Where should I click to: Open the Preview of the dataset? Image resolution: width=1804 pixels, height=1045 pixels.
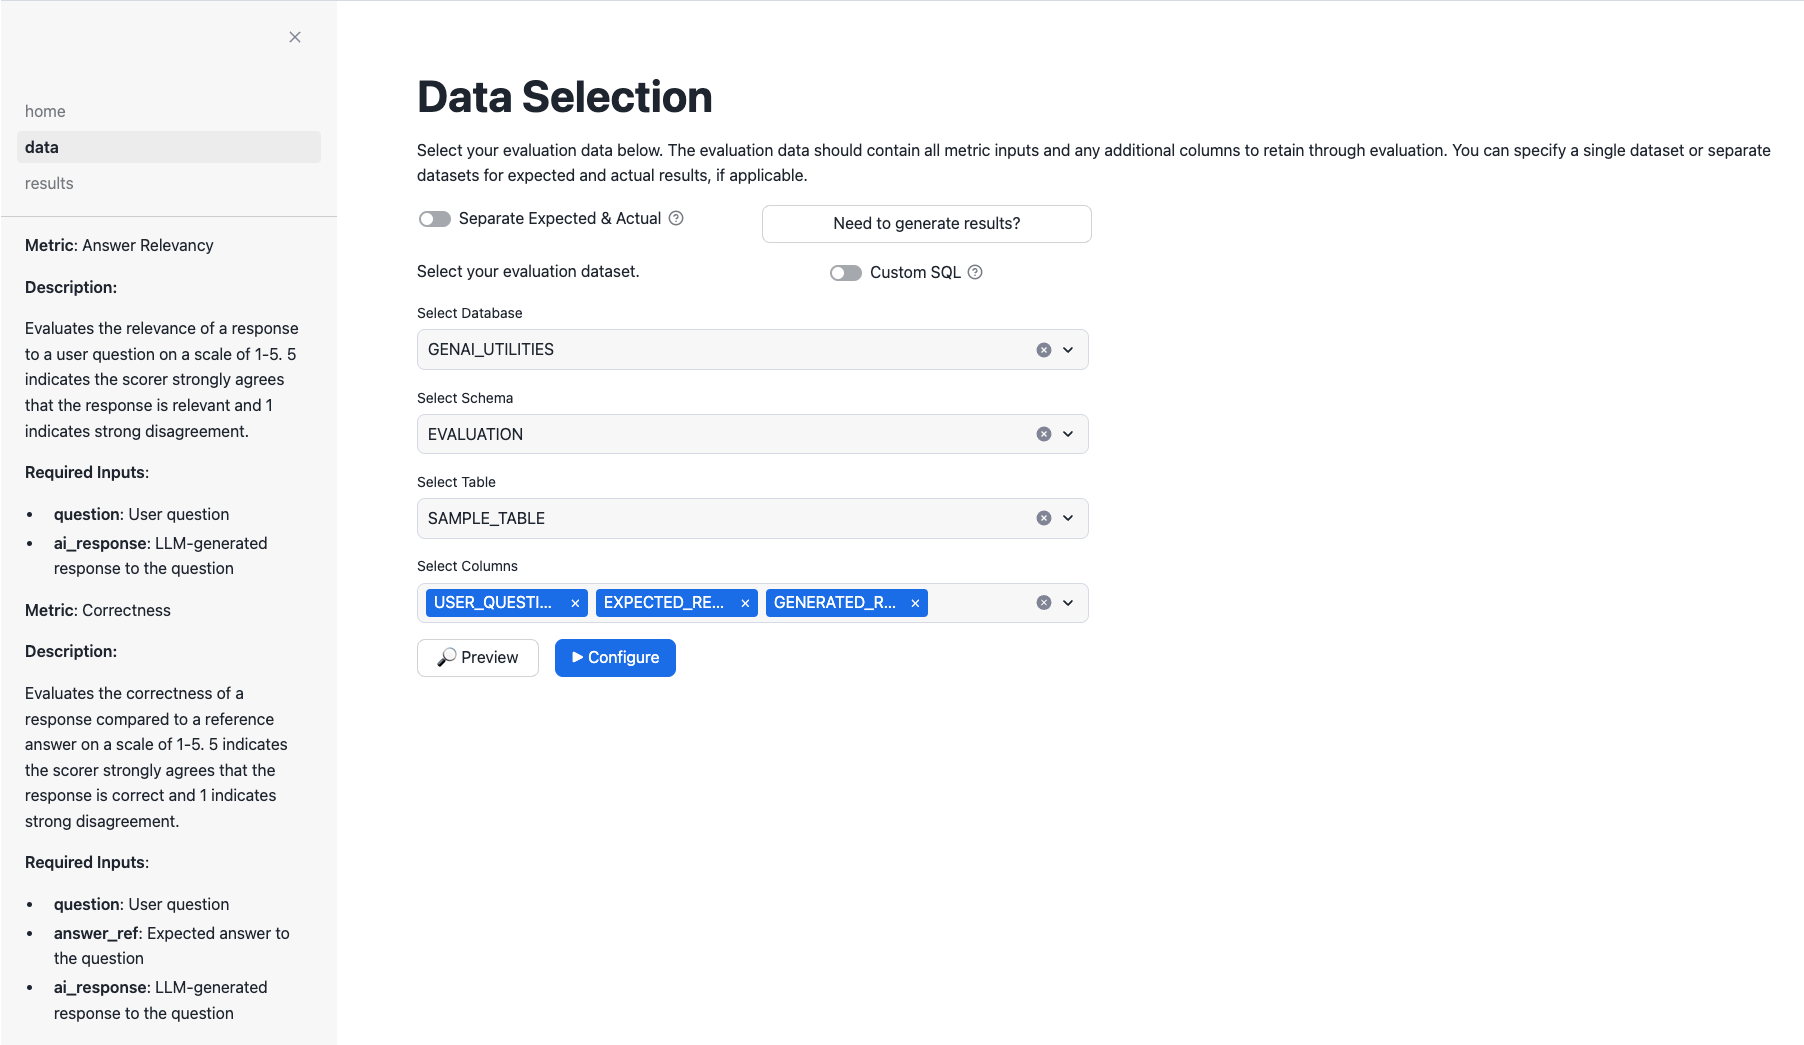(x=477, y=657)
